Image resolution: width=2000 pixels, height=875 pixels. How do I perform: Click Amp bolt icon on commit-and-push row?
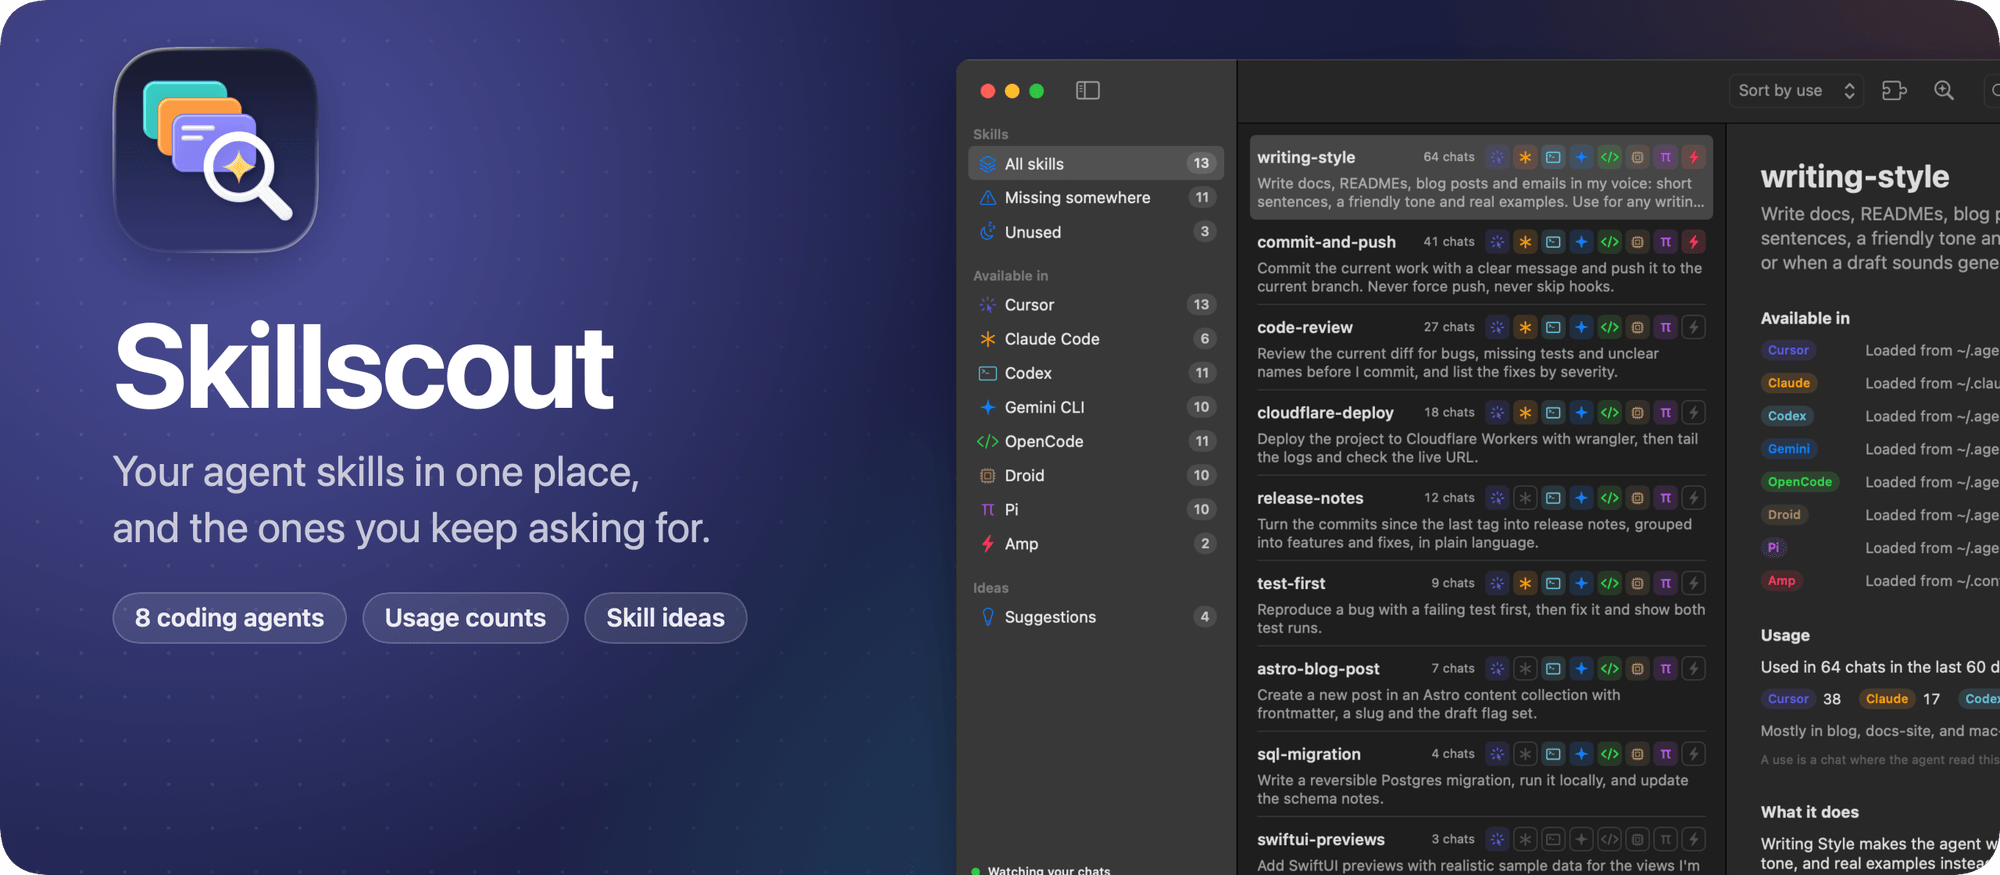point(1693,242)
